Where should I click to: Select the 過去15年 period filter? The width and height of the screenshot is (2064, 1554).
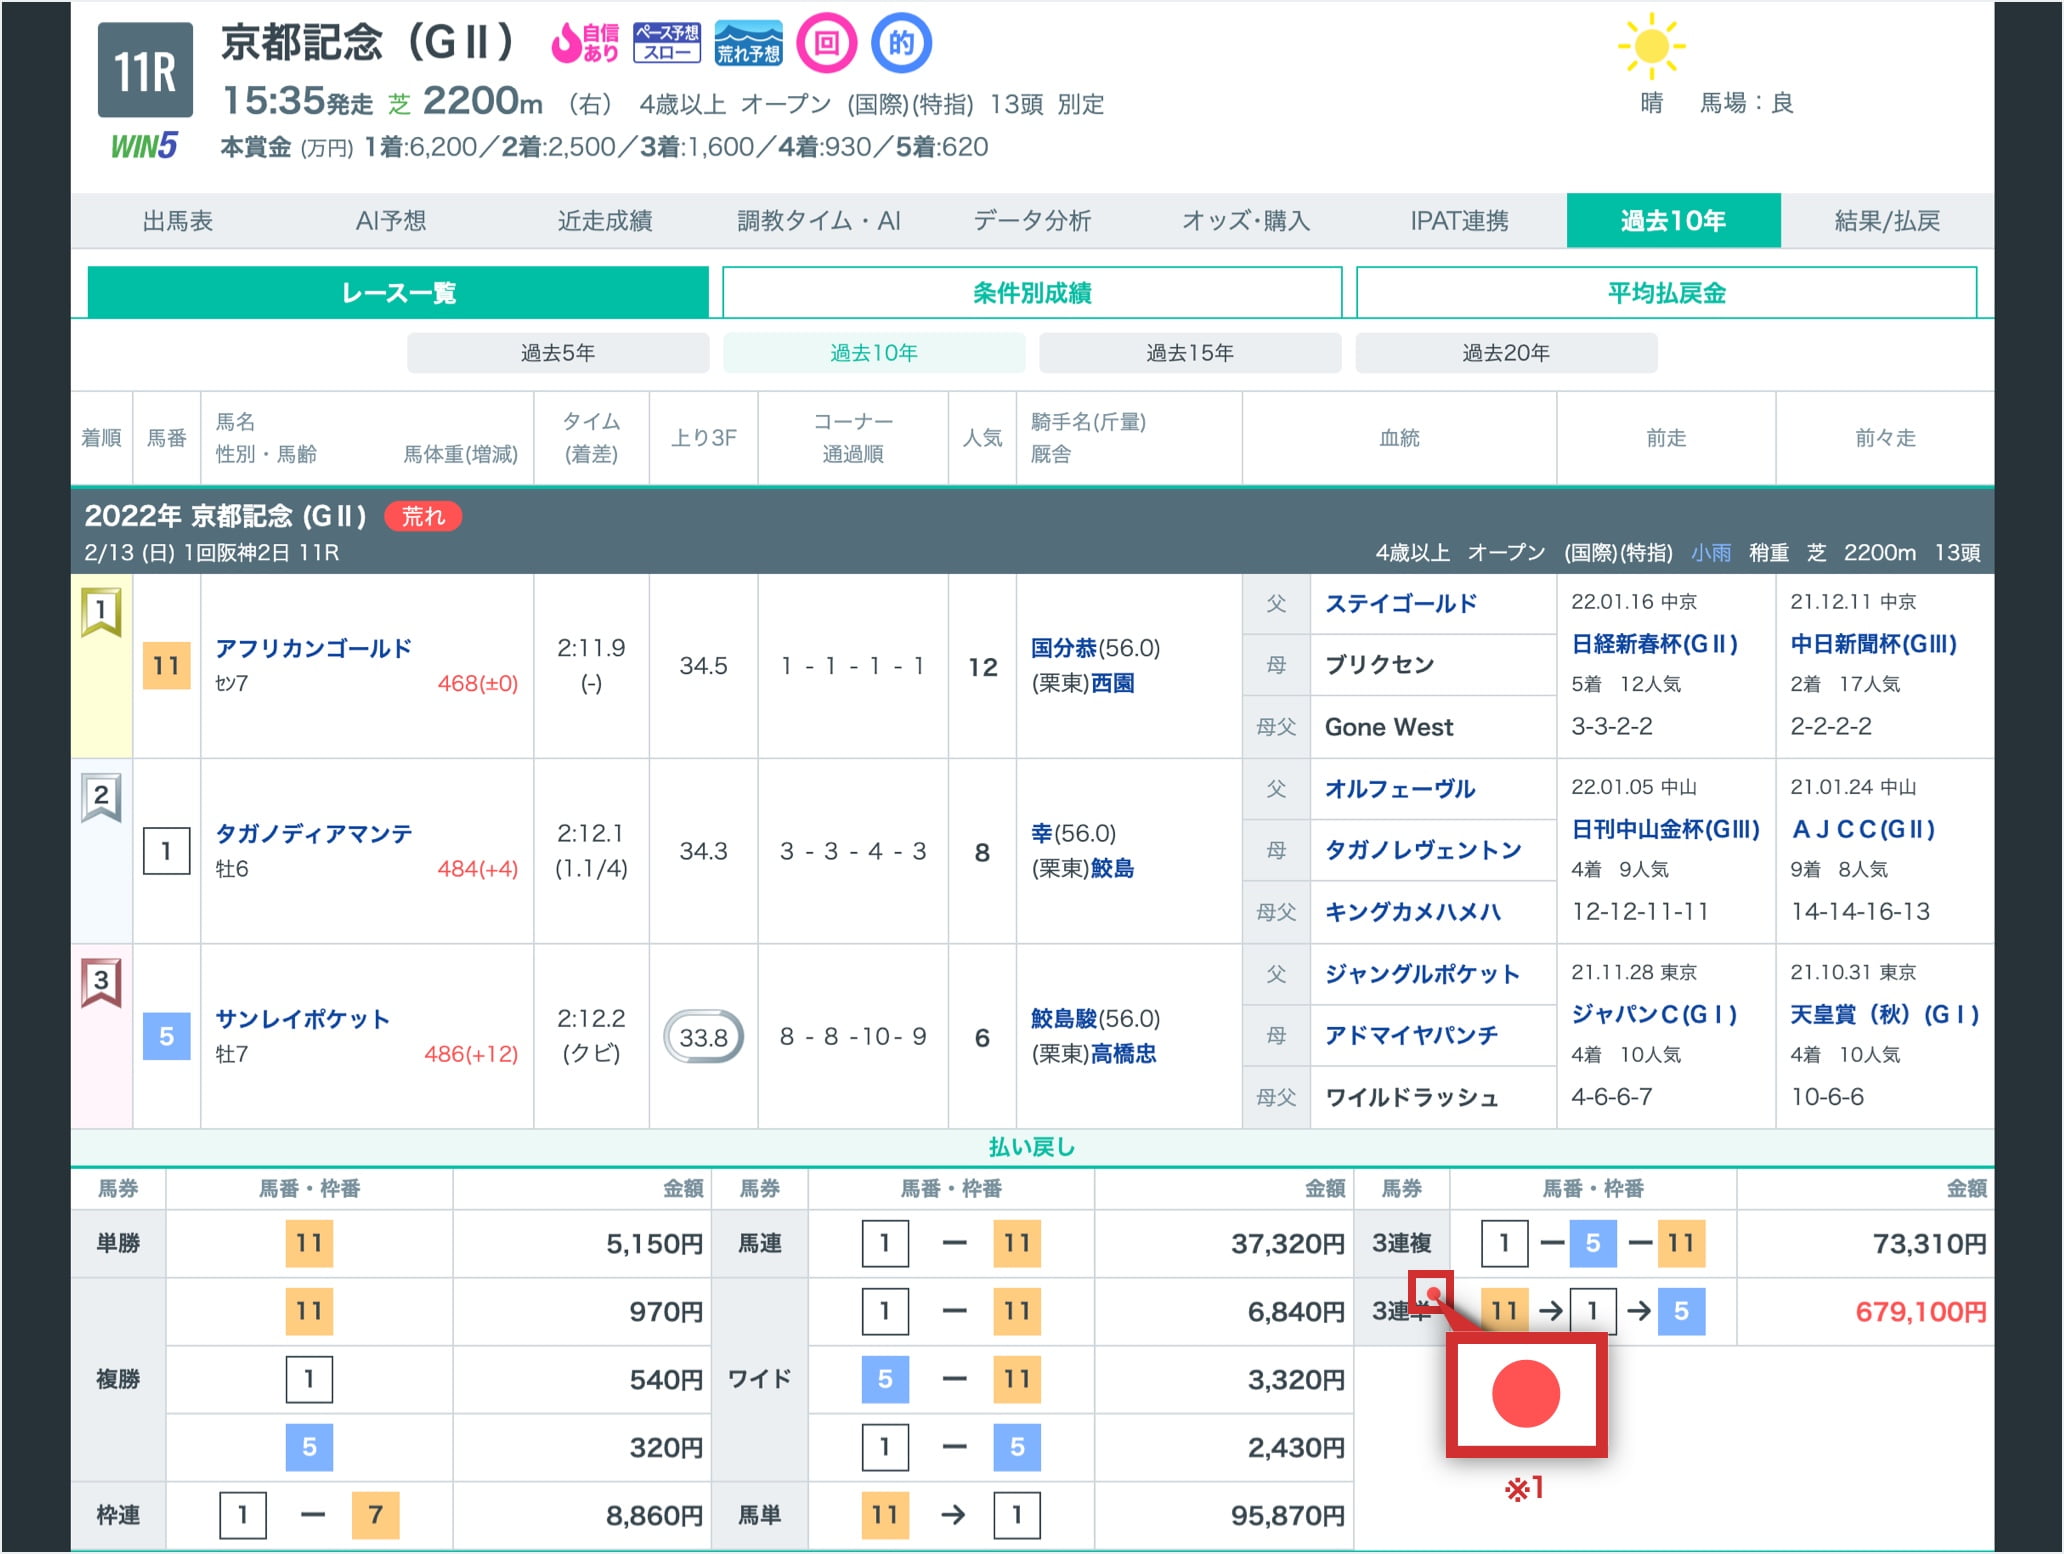point(1189,353)
